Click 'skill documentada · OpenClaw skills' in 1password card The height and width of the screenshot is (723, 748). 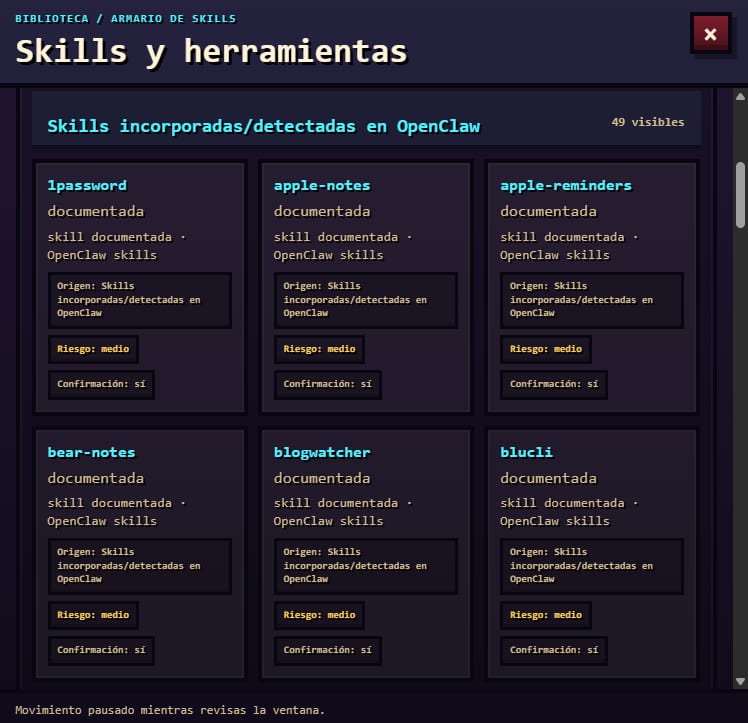coord(116,246)
